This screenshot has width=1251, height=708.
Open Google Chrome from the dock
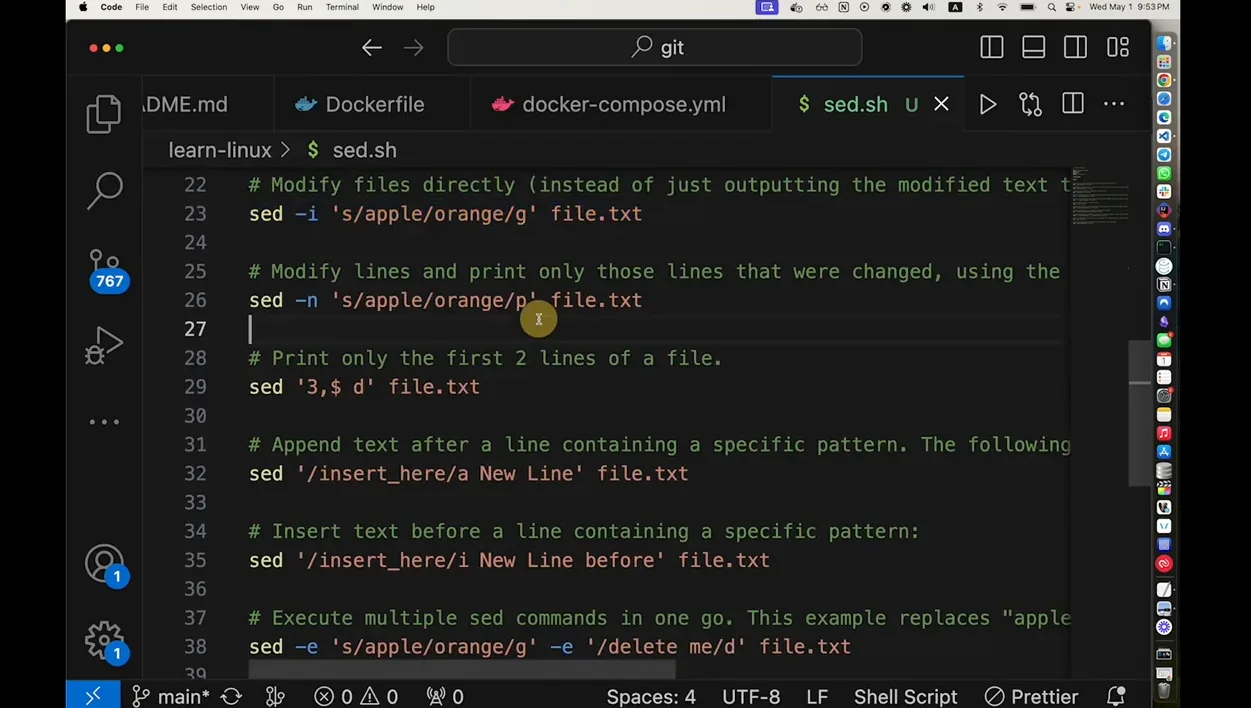[1164, 80]
